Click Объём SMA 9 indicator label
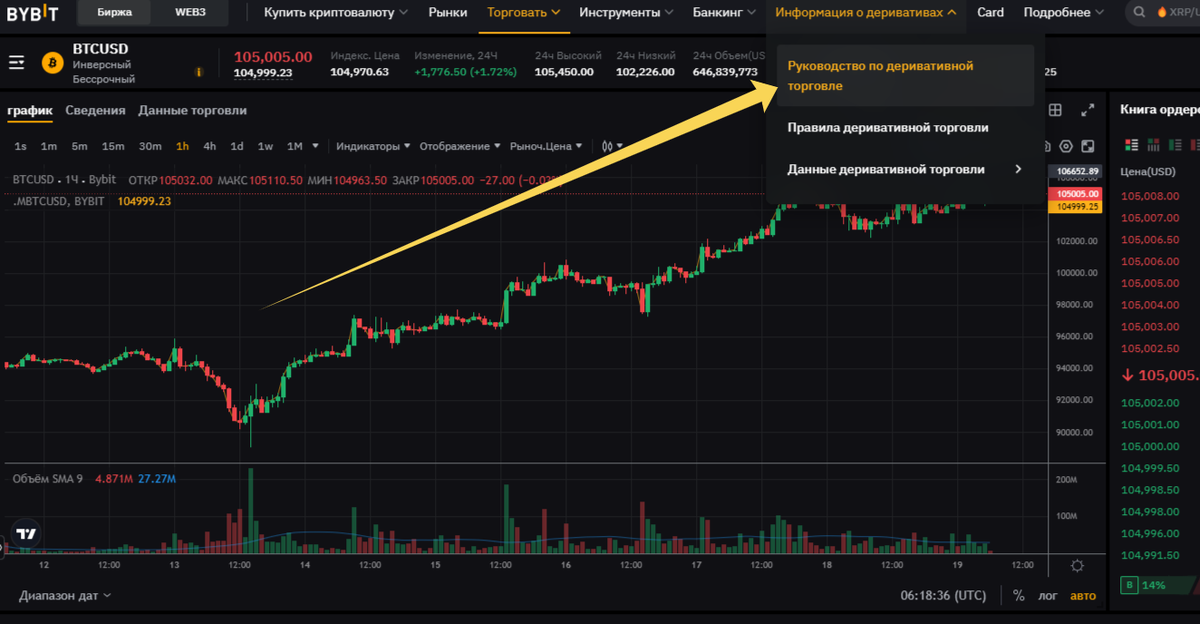 (48, 479)
